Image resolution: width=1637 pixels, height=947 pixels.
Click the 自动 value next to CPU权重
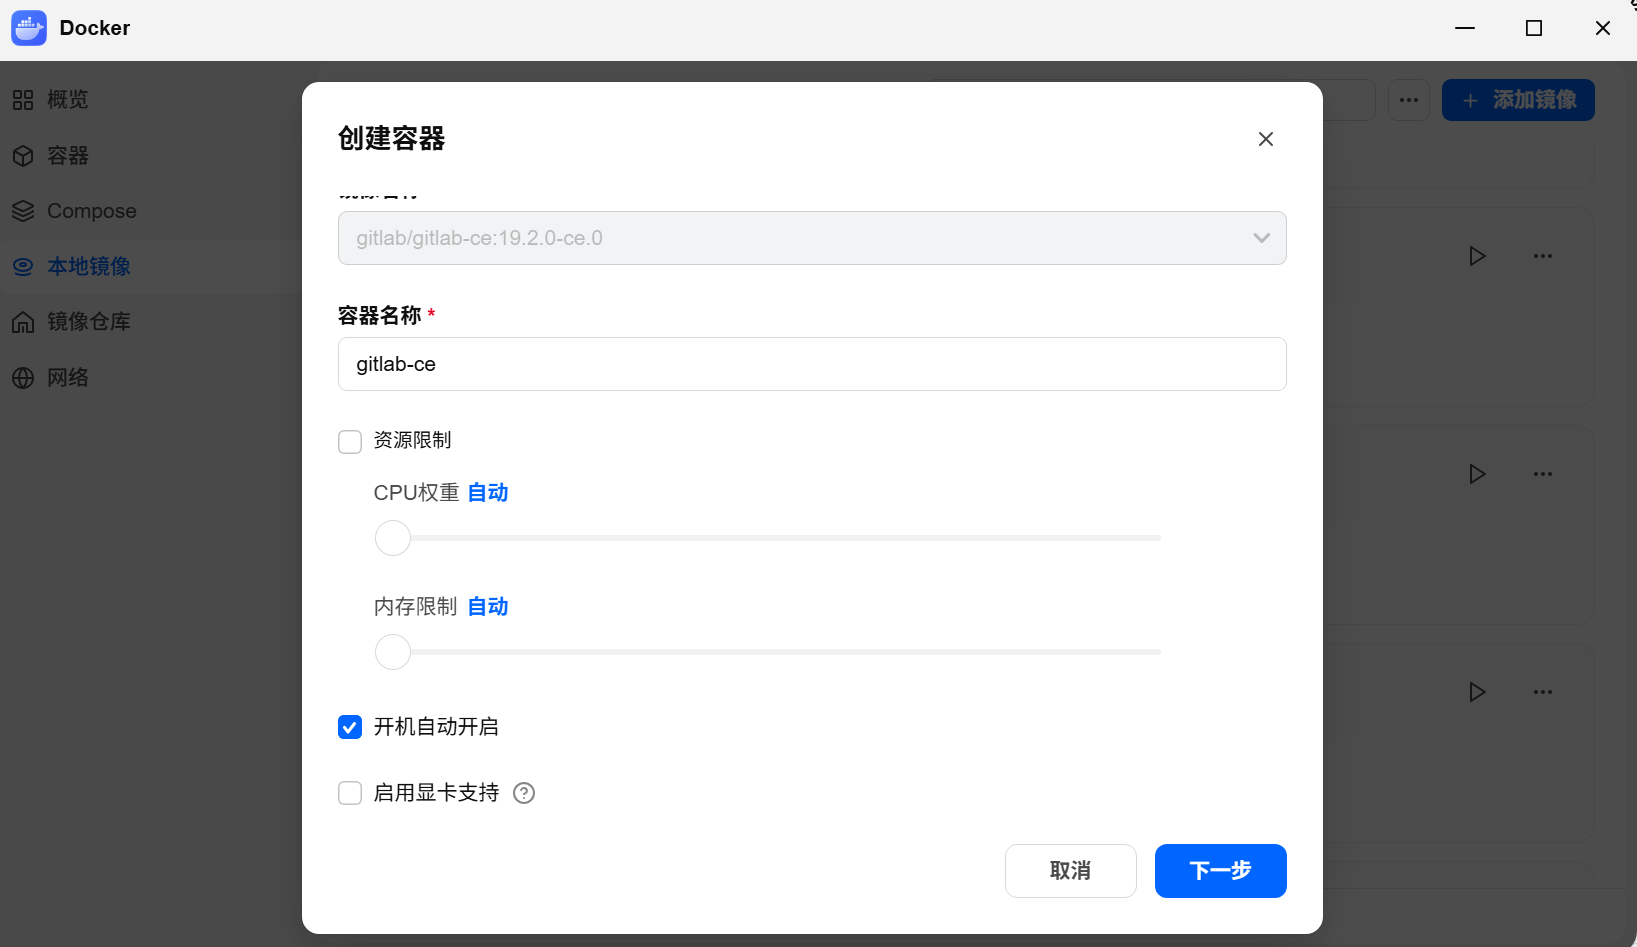(488, 493)
